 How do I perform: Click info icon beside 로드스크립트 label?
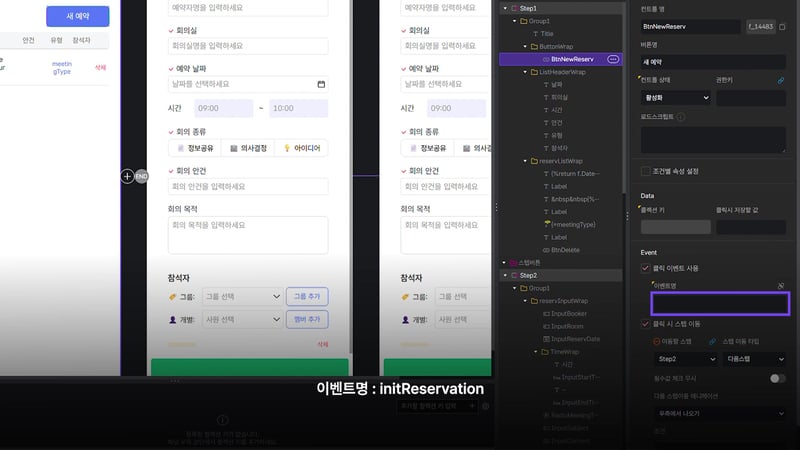681,117
